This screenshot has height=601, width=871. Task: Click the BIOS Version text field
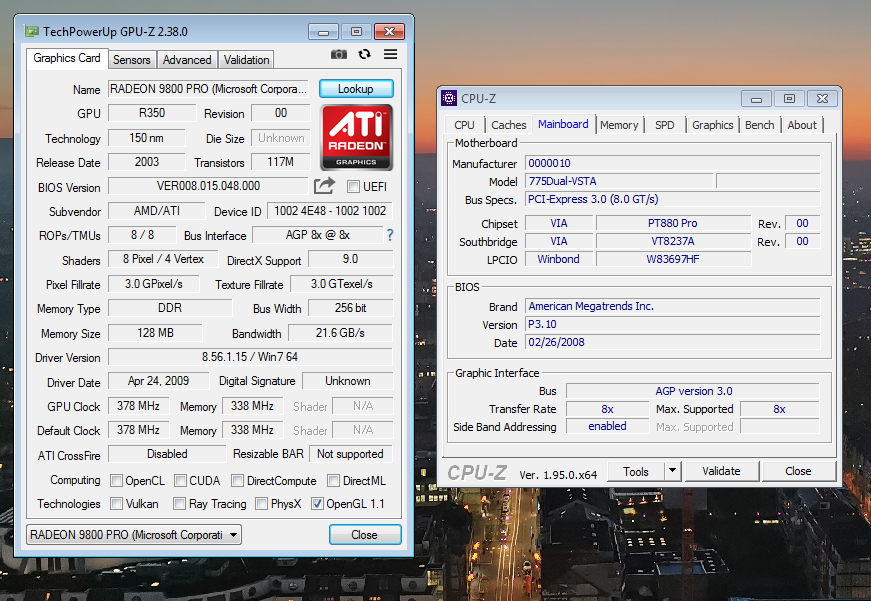pos(208,186)
